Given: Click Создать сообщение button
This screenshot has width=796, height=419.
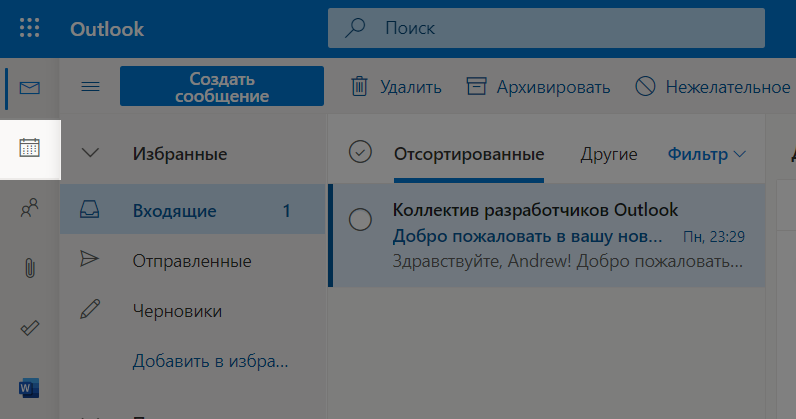Looking at the screenshot, I should tap(222, 86).
